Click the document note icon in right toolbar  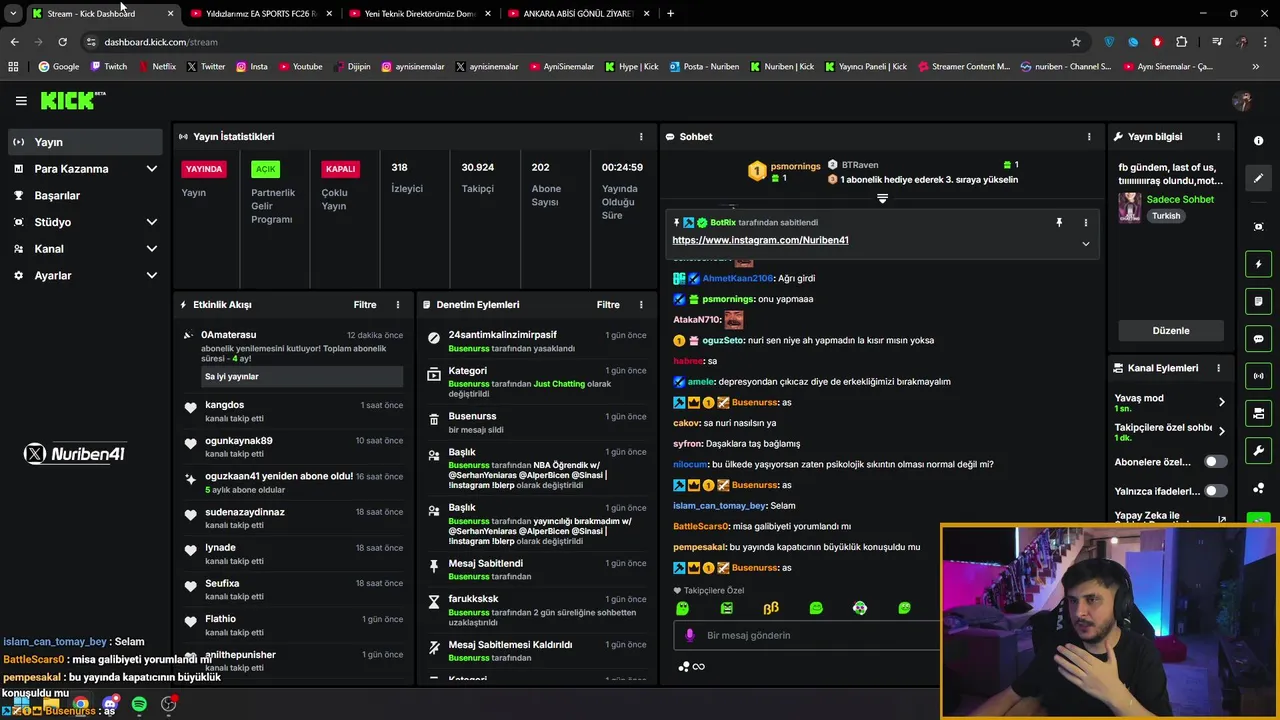pos(1259,301)
